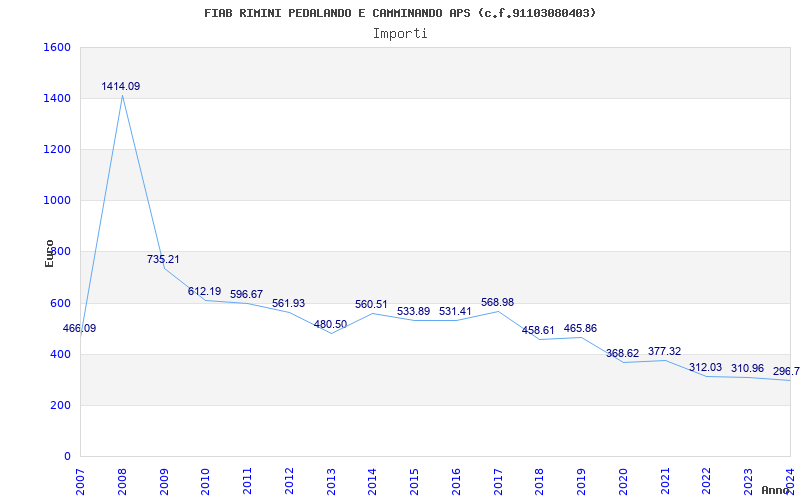
Task: Click the 368.62 data label
Action: click(x=622, y=353)
